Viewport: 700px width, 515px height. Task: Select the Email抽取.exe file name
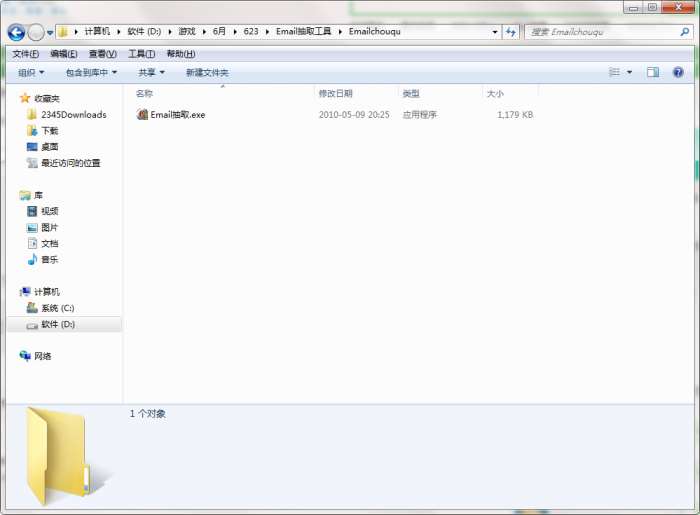(x=178, y=115)
